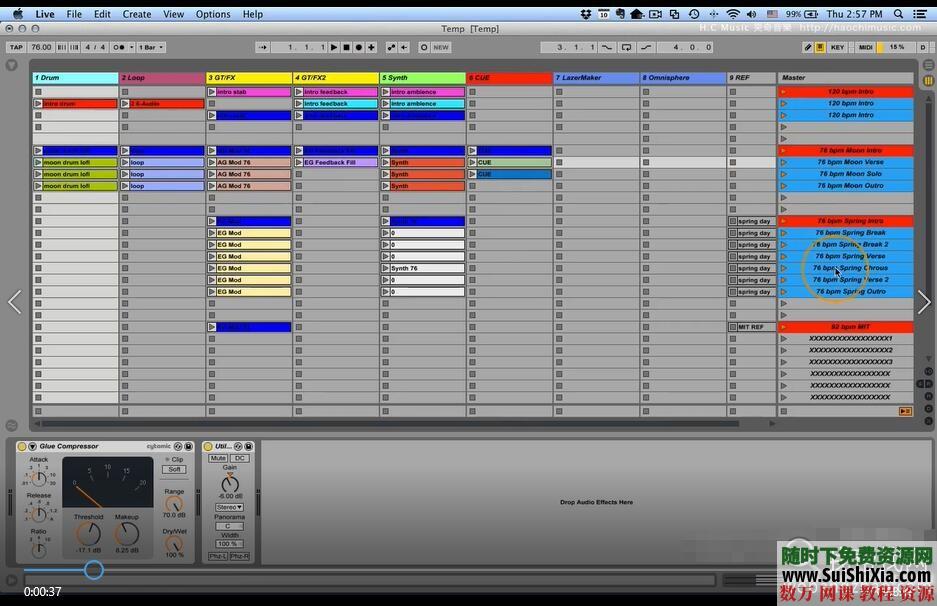Click the Automation Arm button
This screenshot has height=606, width=937.
tap(391, 47)
